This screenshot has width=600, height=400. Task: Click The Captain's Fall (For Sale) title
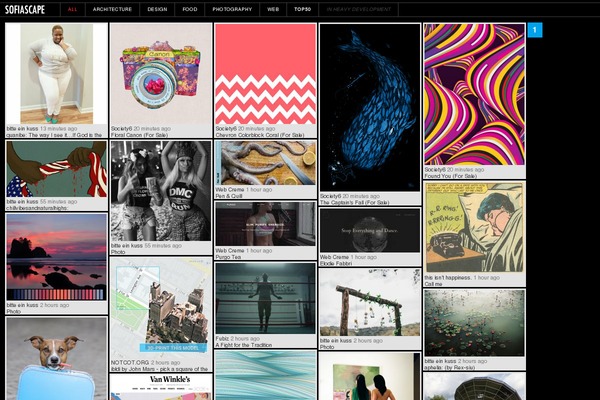coord(354,202)
